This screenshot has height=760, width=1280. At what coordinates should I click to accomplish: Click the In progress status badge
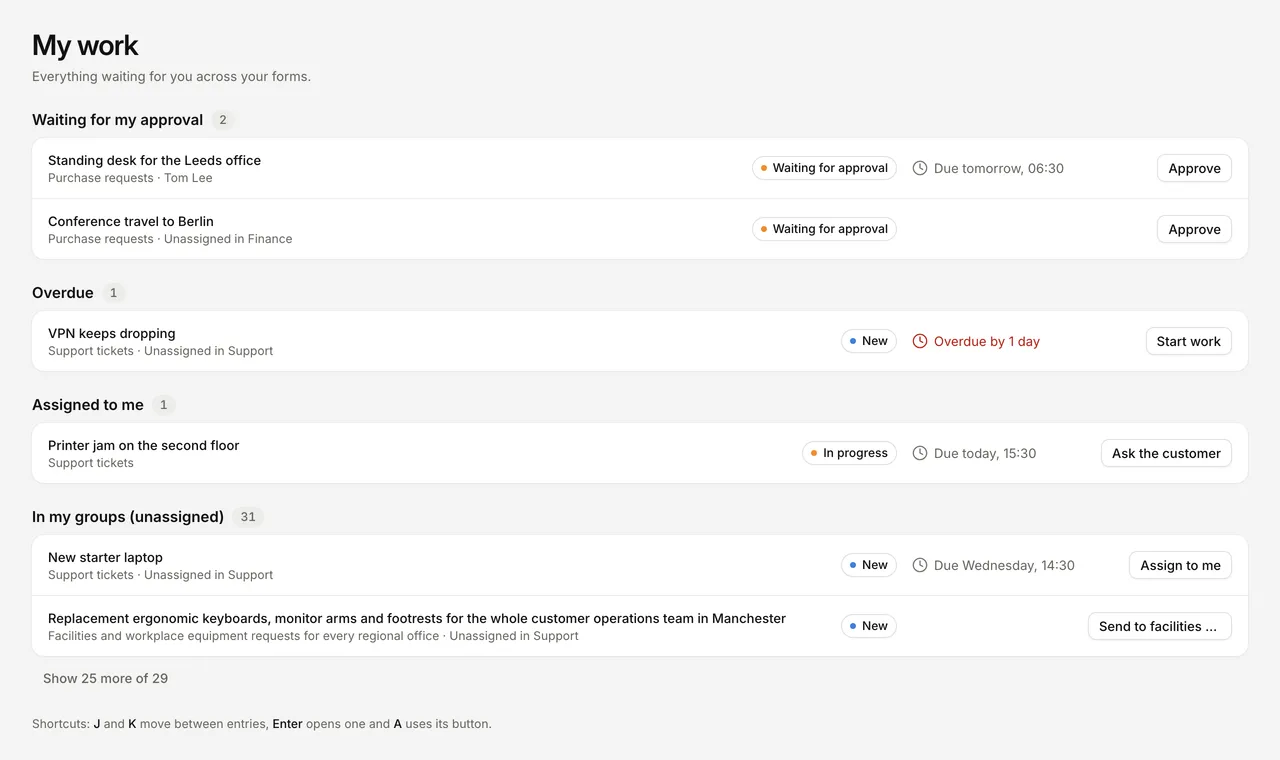[849, 453]
